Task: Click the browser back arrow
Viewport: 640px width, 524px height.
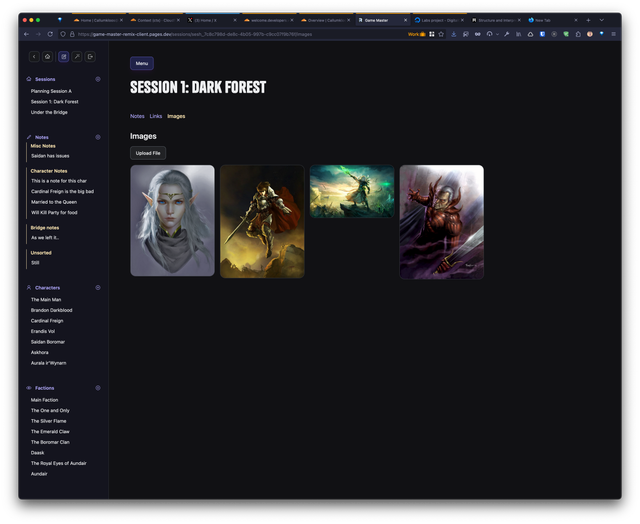Action: click(27, 34)
